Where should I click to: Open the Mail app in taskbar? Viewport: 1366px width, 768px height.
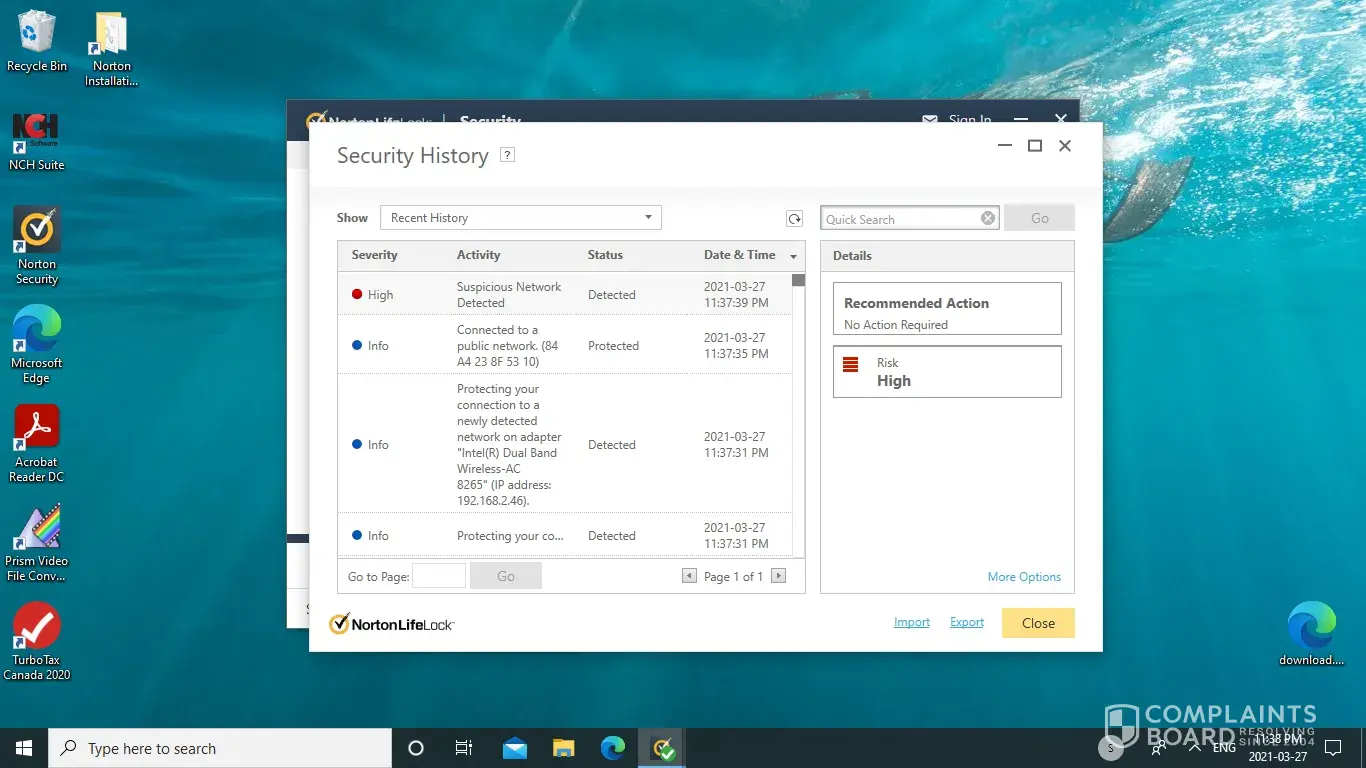click(515, 748)
